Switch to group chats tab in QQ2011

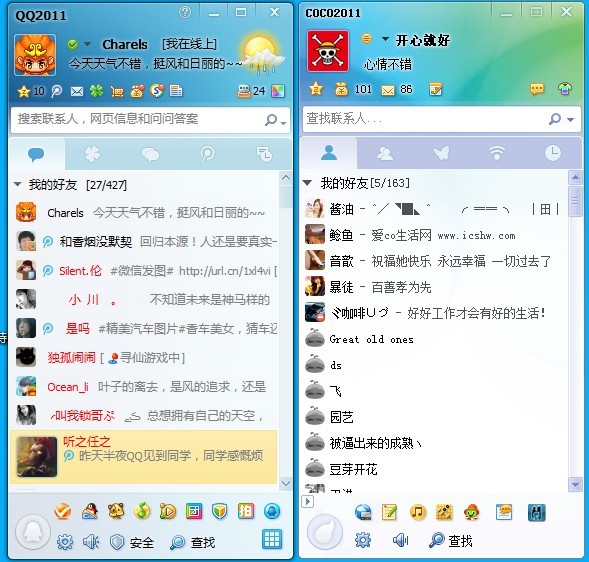150,154
